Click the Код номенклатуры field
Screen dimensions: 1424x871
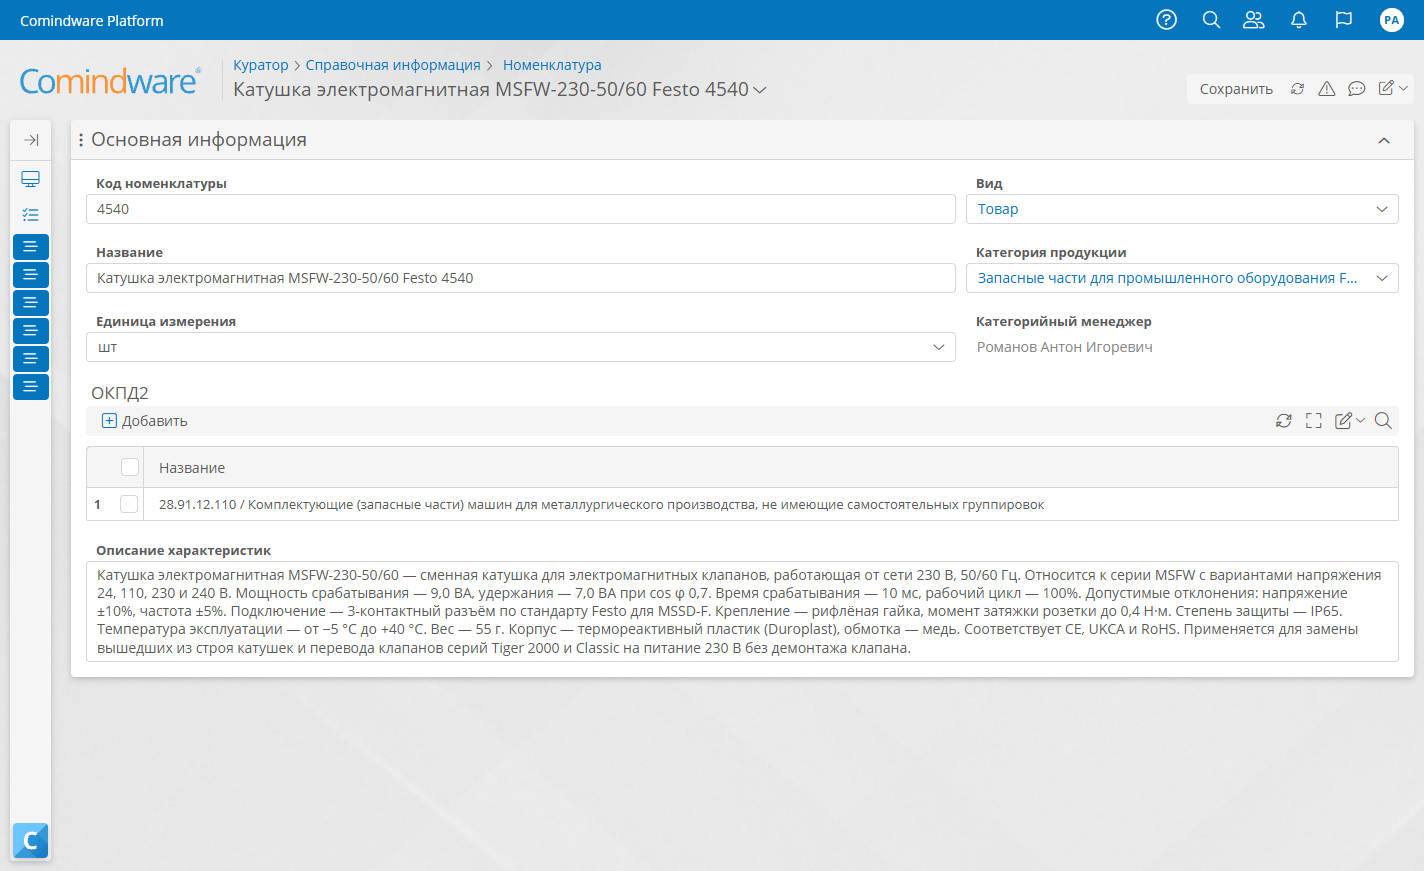(521, 209)
